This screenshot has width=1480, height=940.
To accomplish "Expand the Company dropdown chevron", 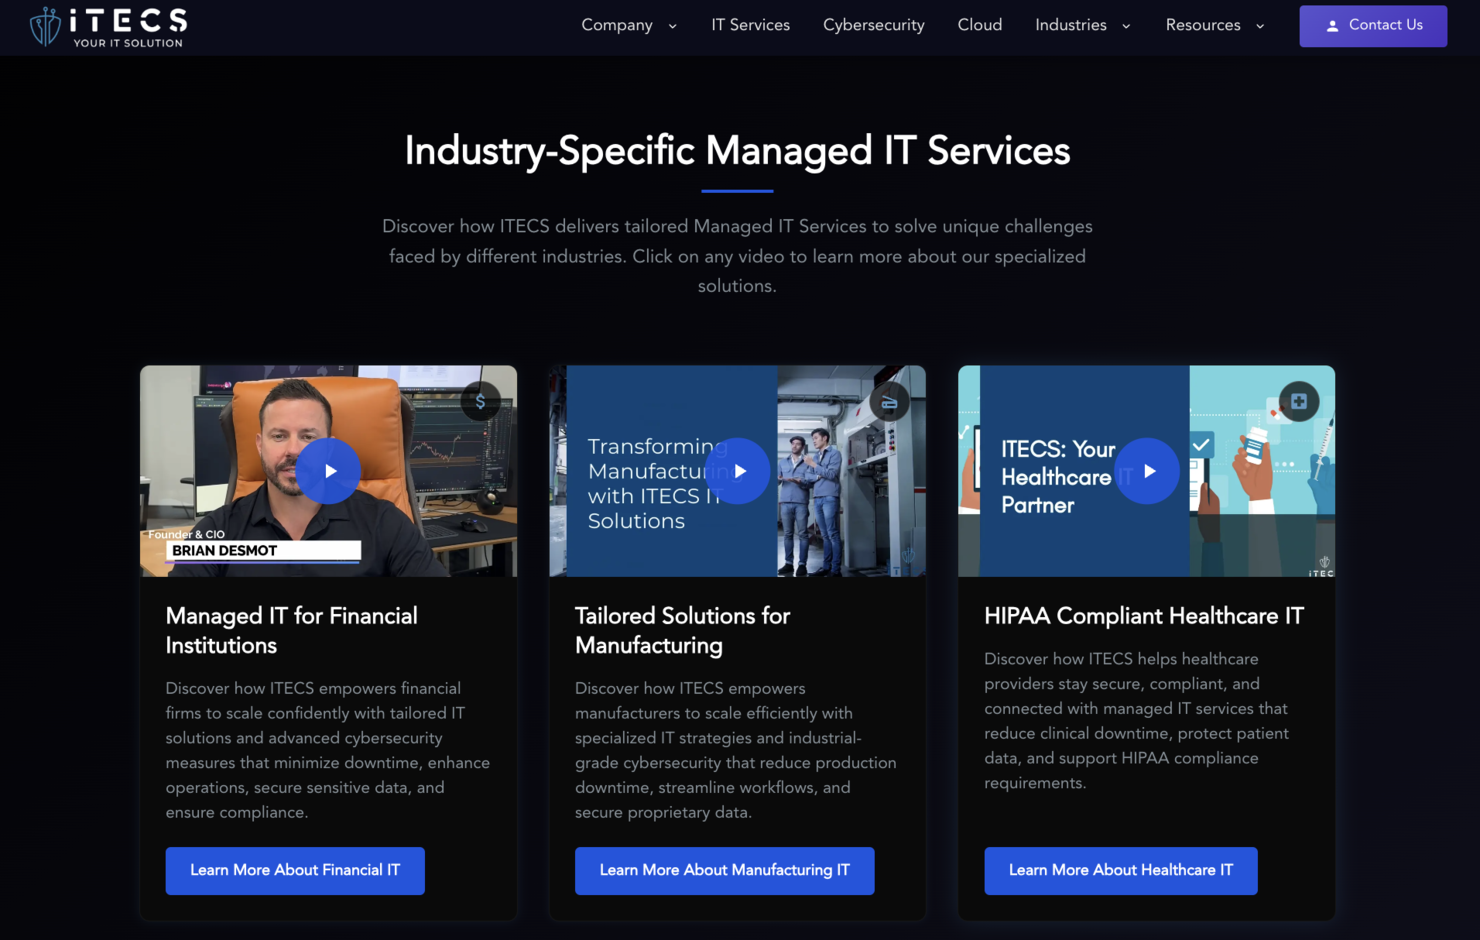I will (x=672, y=26).
